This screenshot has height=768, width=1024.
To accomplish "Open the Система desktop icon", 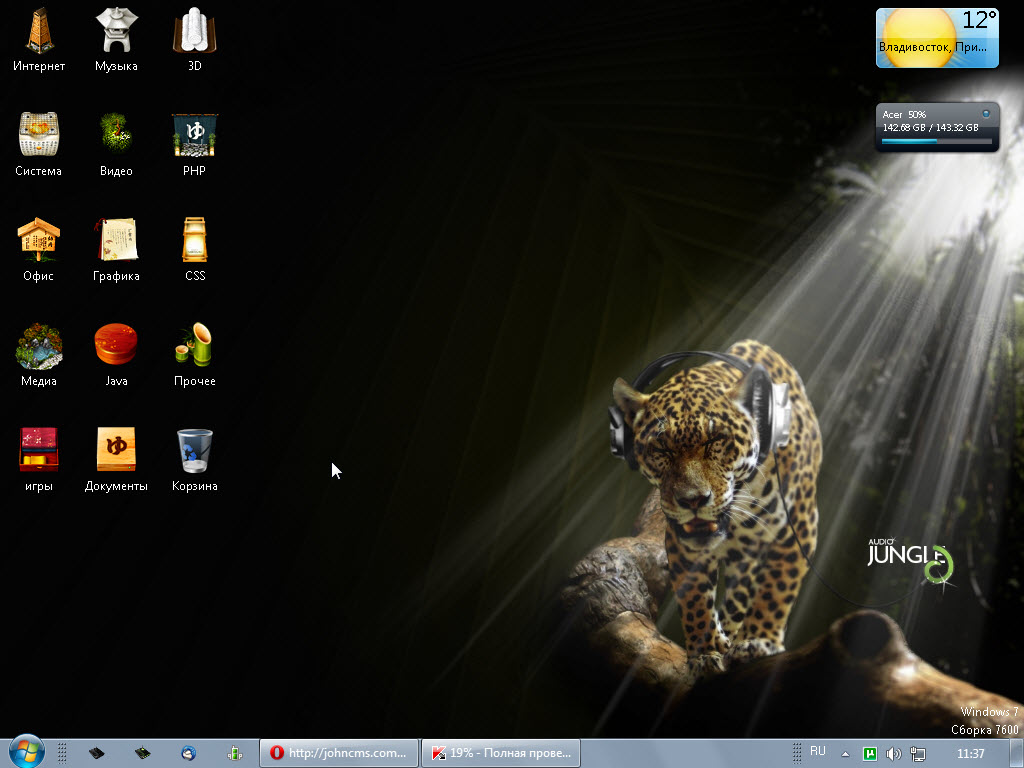I will 39,137.
